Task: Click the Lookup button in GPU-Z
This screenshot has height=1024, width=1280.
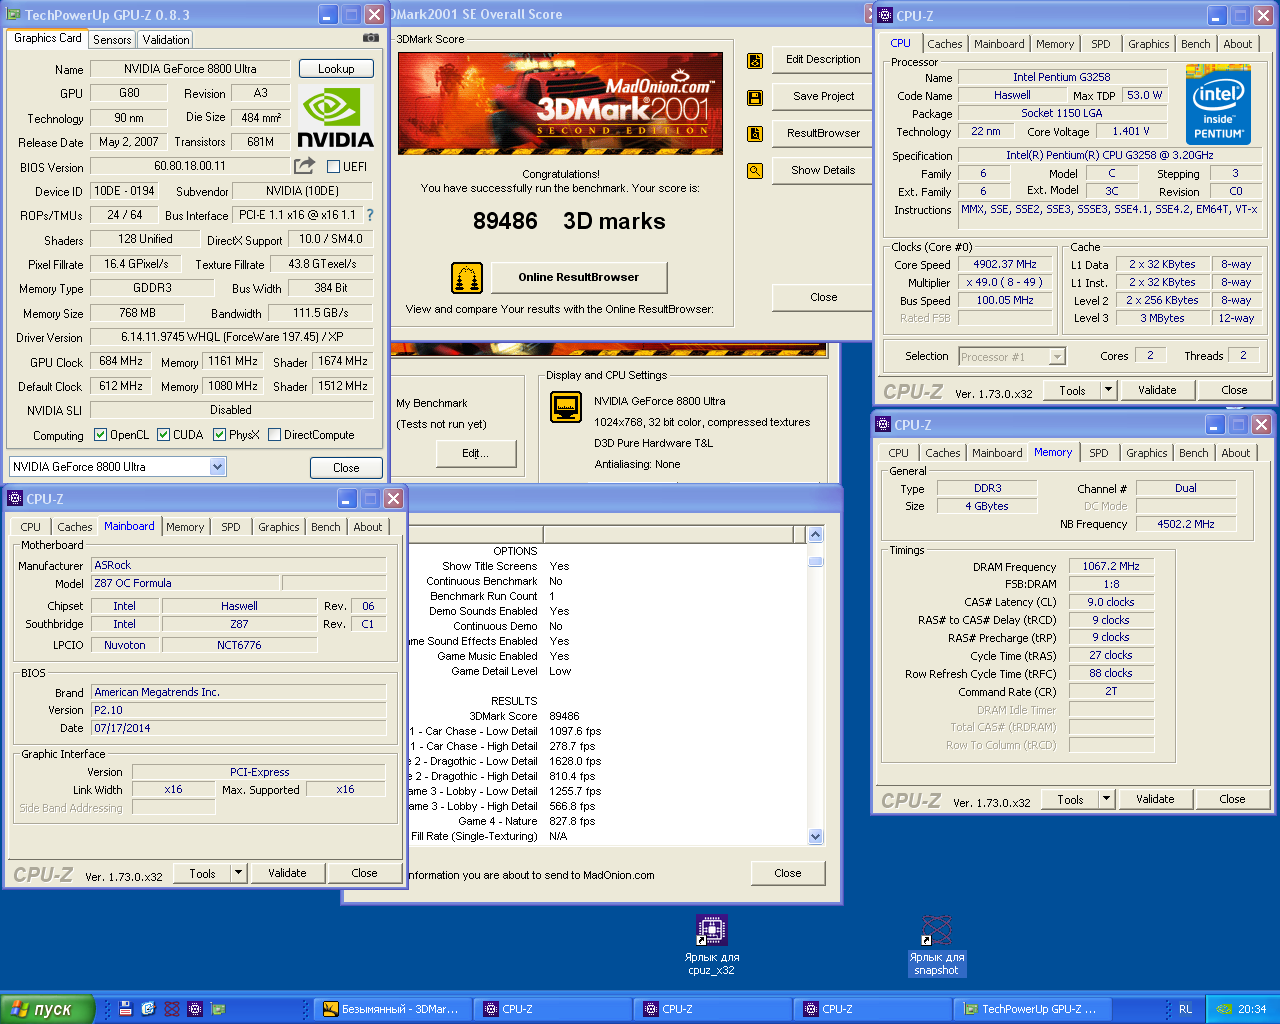Action: [336, 69]
